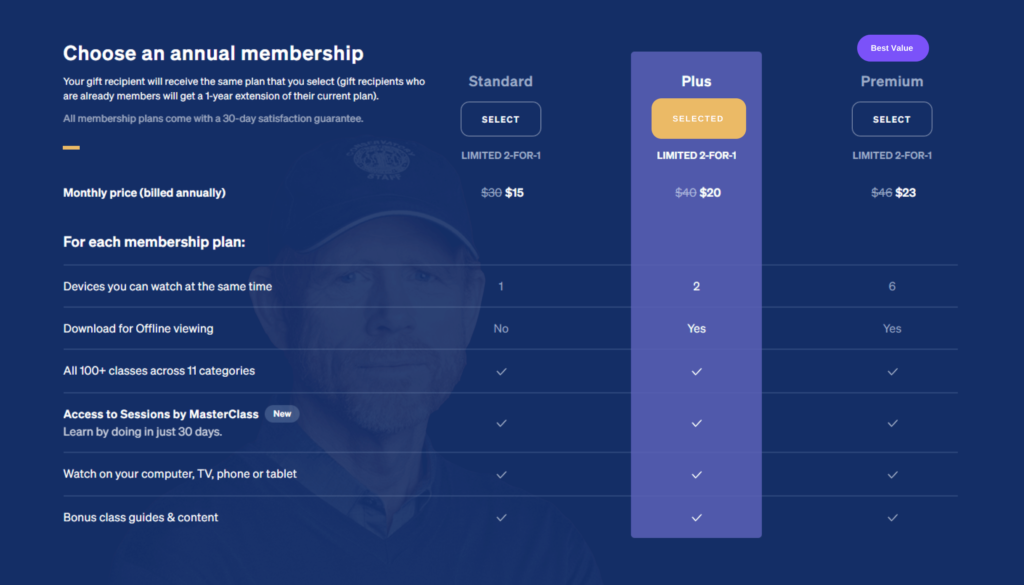
Task: Click Standard checkmark for Watch on your computer
Action: [501, 475]
